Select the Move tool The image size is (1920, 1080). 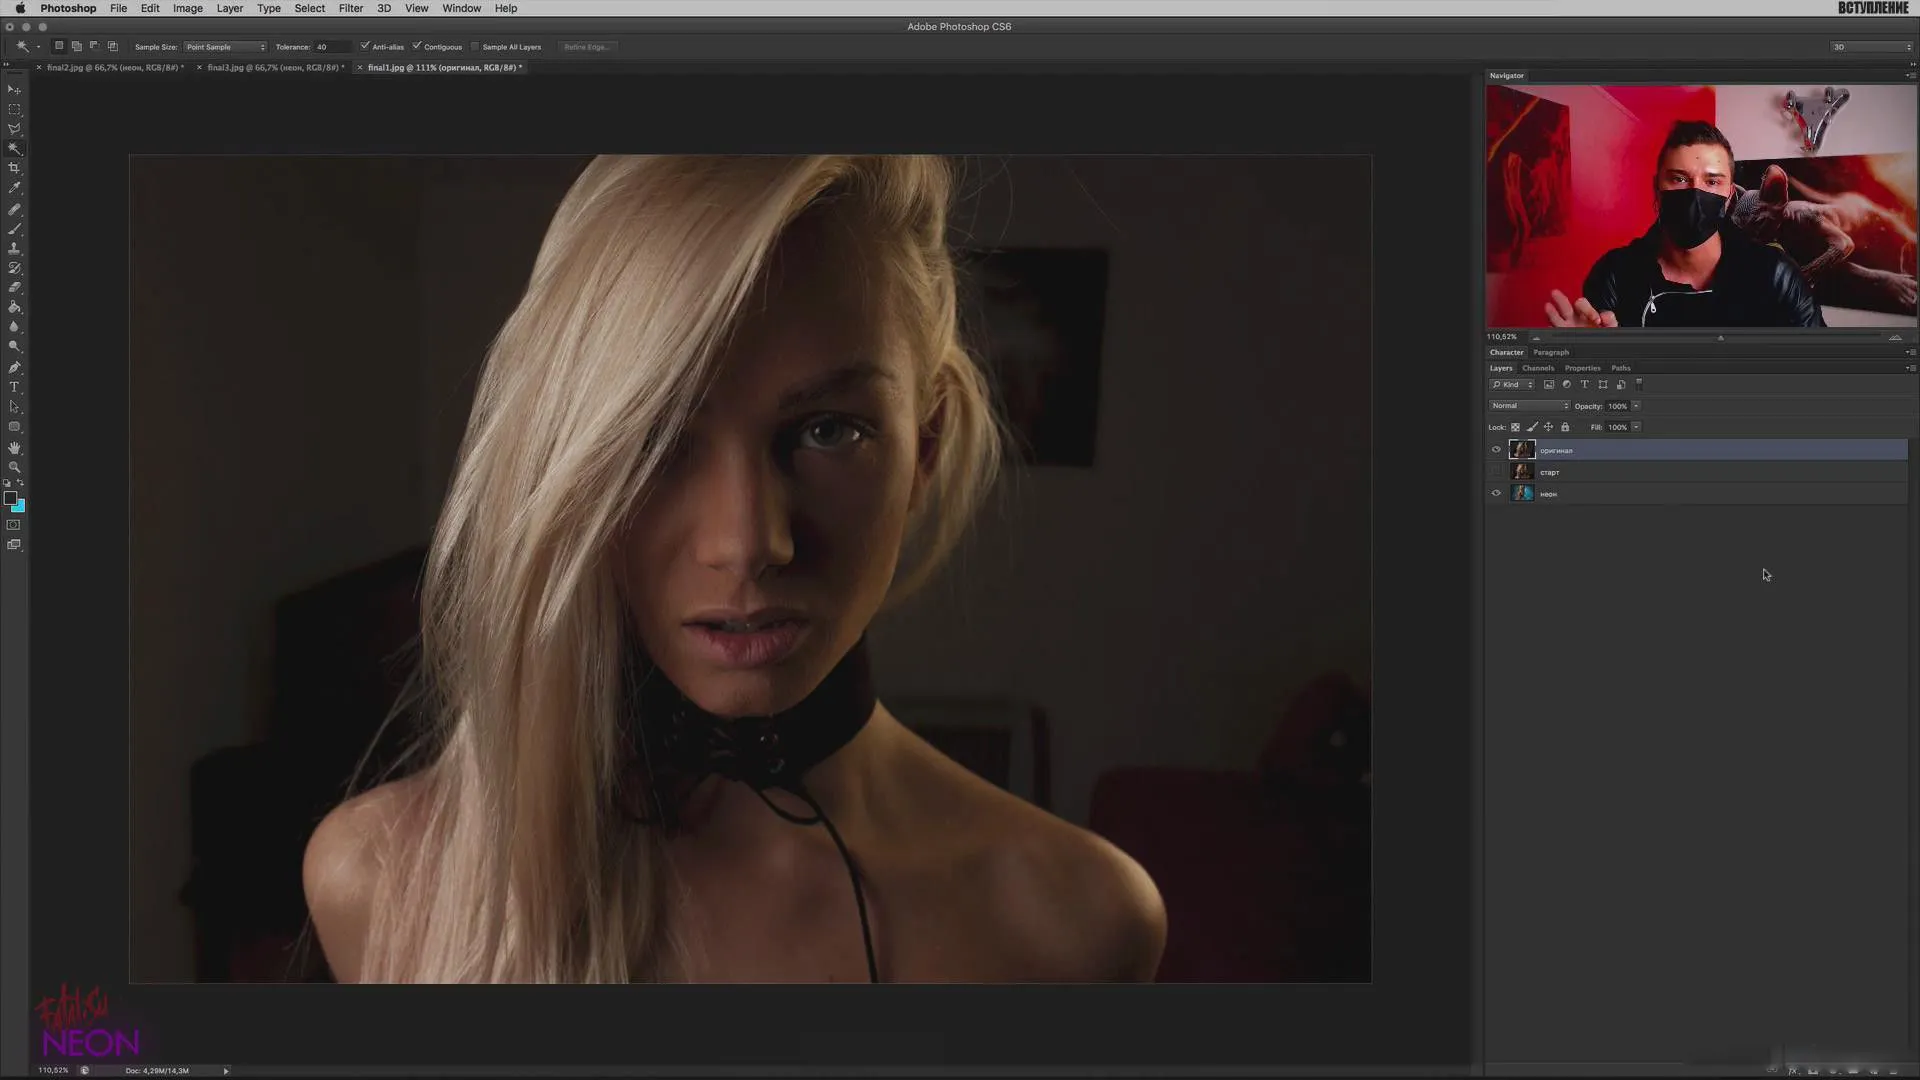point(14,90)
